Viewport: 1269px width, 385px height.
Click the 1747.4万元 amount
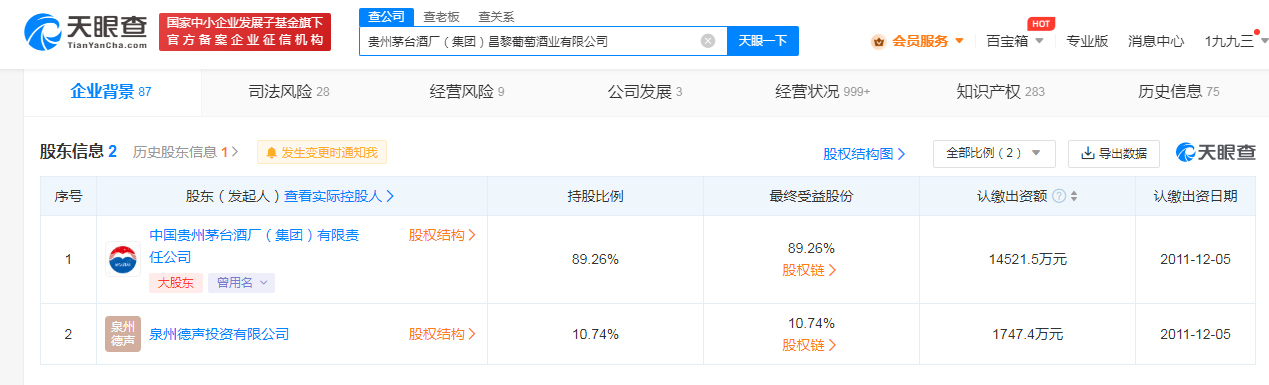[1027, 334]
